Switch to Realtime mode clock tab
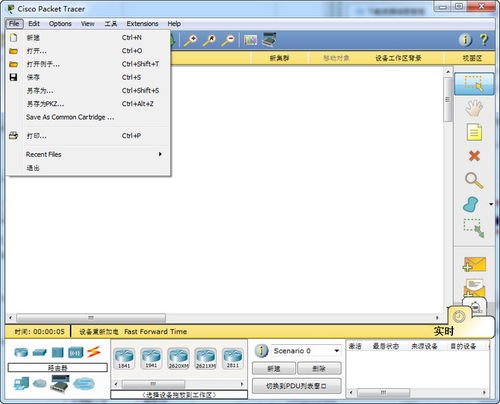 pos(459,316)
